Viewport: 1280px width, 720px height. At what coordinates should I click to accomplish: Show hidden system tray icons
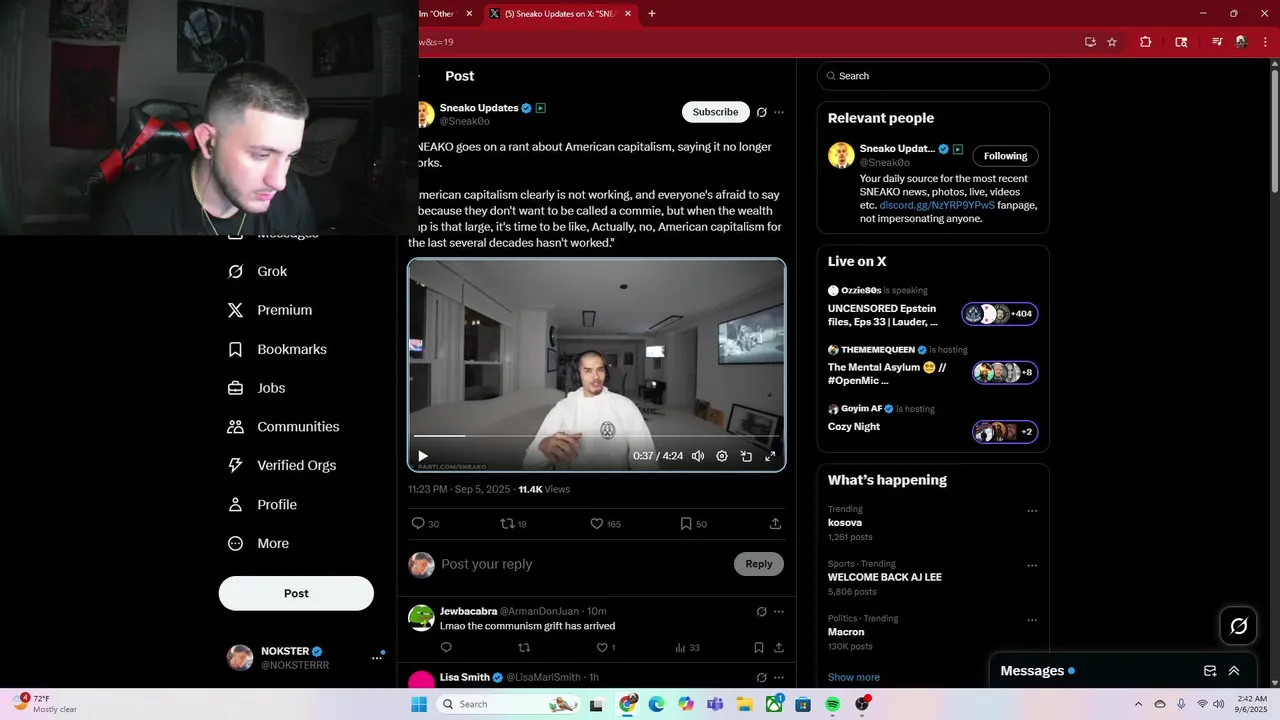[x=1138, y=704]
